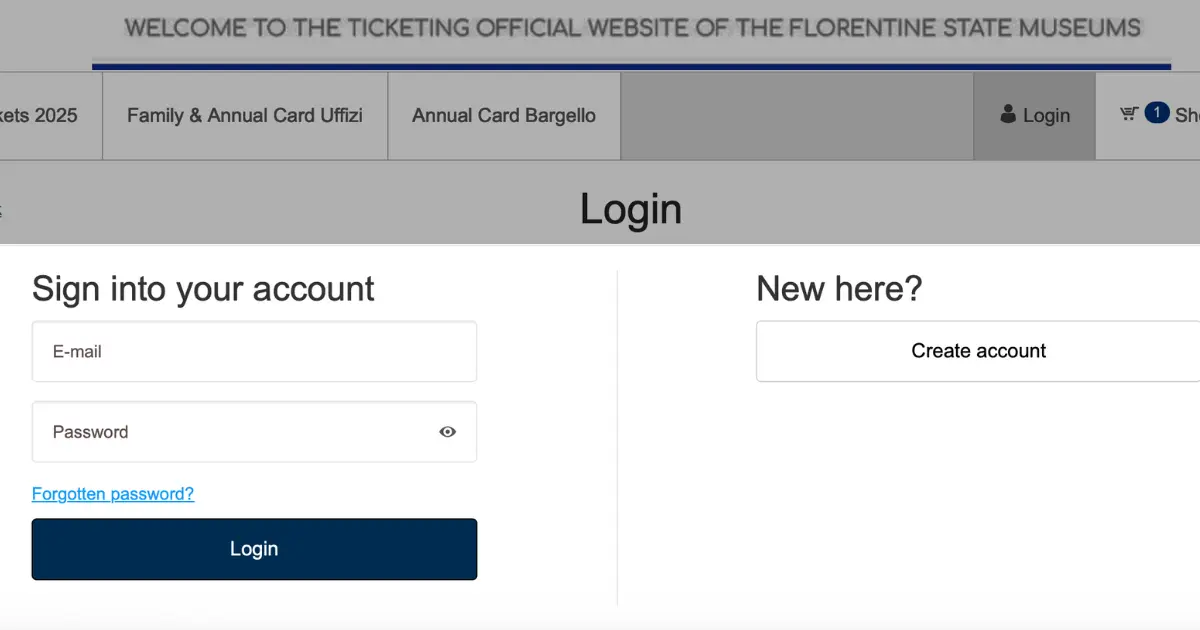Open the Annual Card Bargello tab
The height and width of the screenshot is (630, 1200).
click(x=504, y=116)
